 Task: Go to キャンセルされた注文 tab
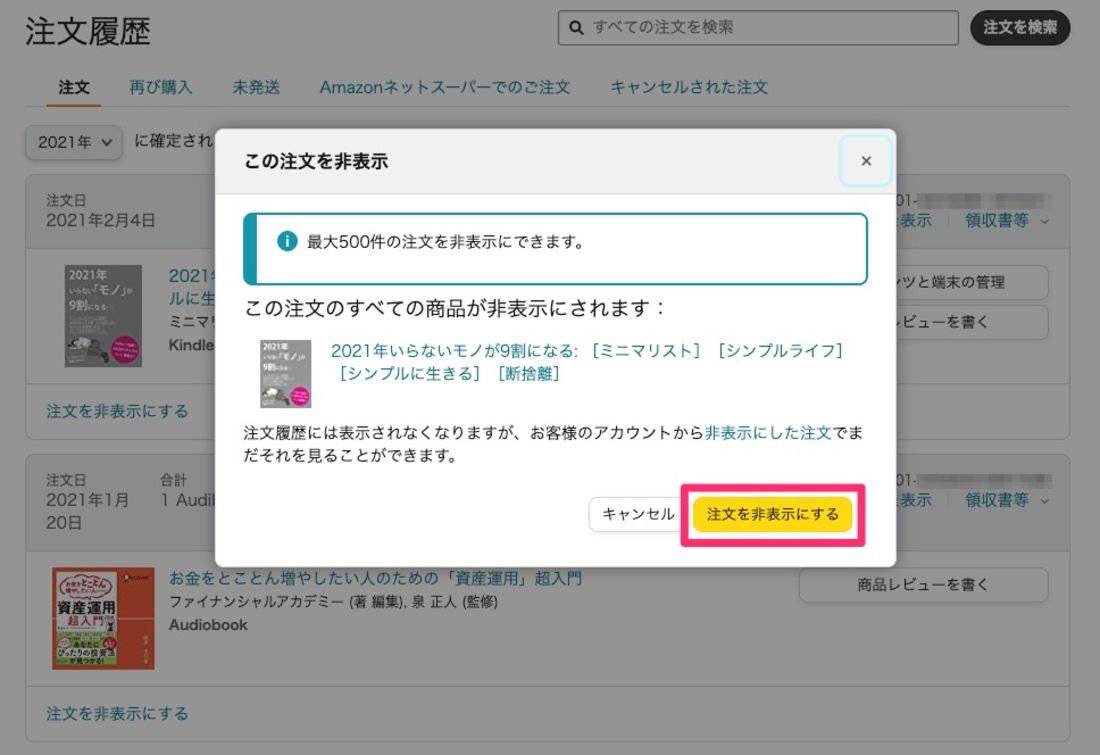pyautogui.click(x=689, y=87)
